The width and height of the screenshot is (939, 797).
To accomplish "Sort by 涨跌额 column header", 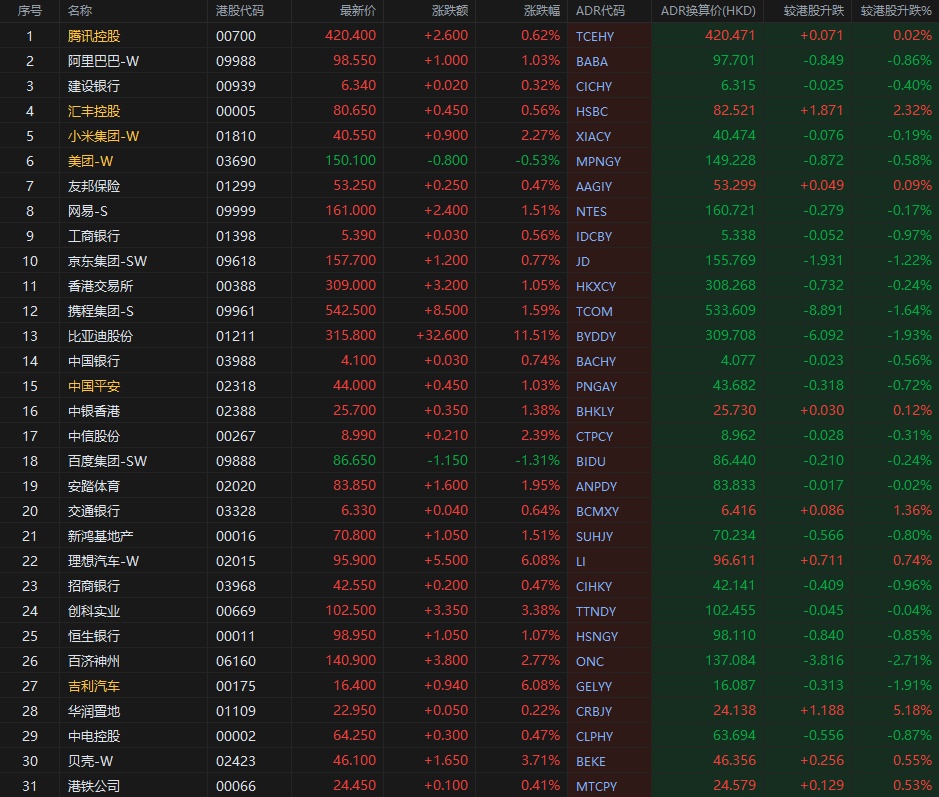I will pyautogui.click(x=450, y=11).
